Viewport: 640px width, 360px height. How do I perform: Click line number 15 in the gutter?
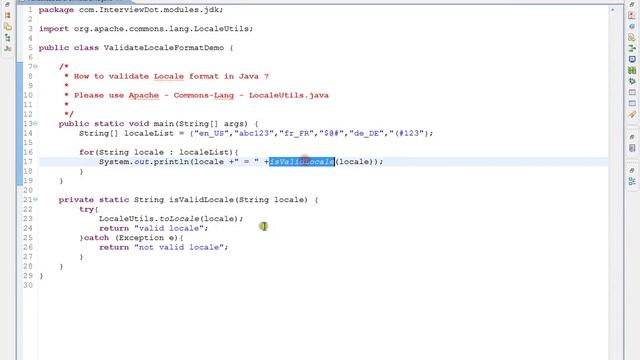coord(28,142)
